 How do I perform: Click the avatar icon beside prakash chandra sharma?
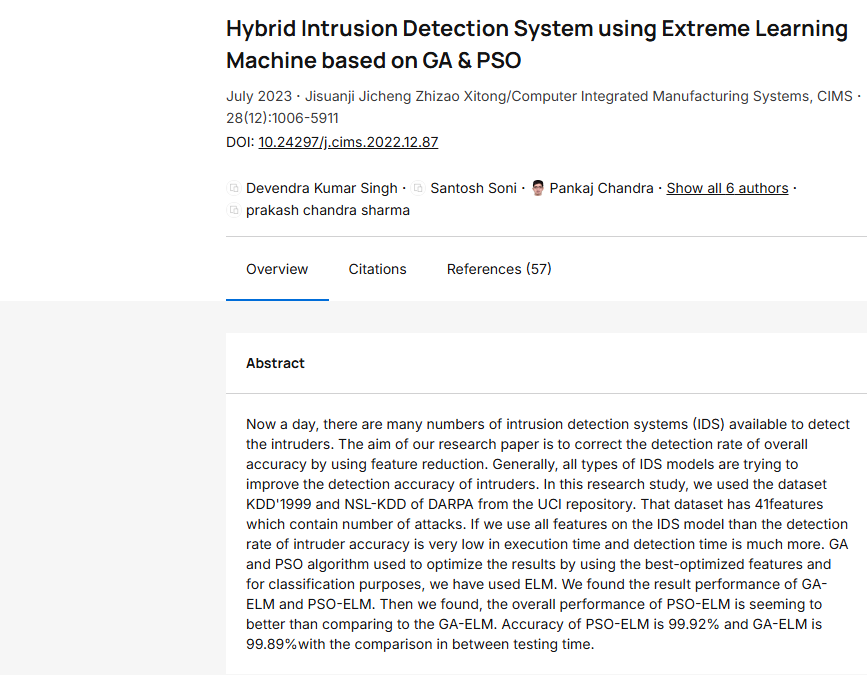tap(234, 210)
